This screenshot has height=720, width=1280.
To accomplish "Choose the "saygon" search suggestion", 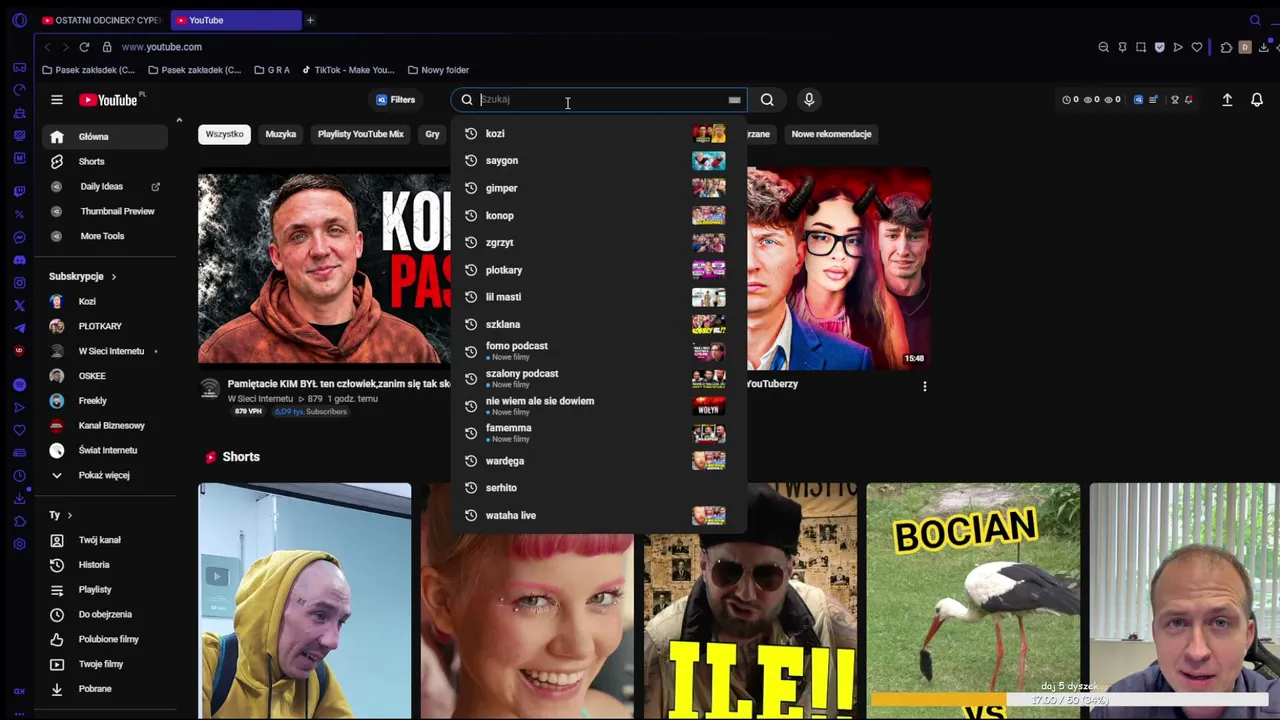I will pos(598,161).
